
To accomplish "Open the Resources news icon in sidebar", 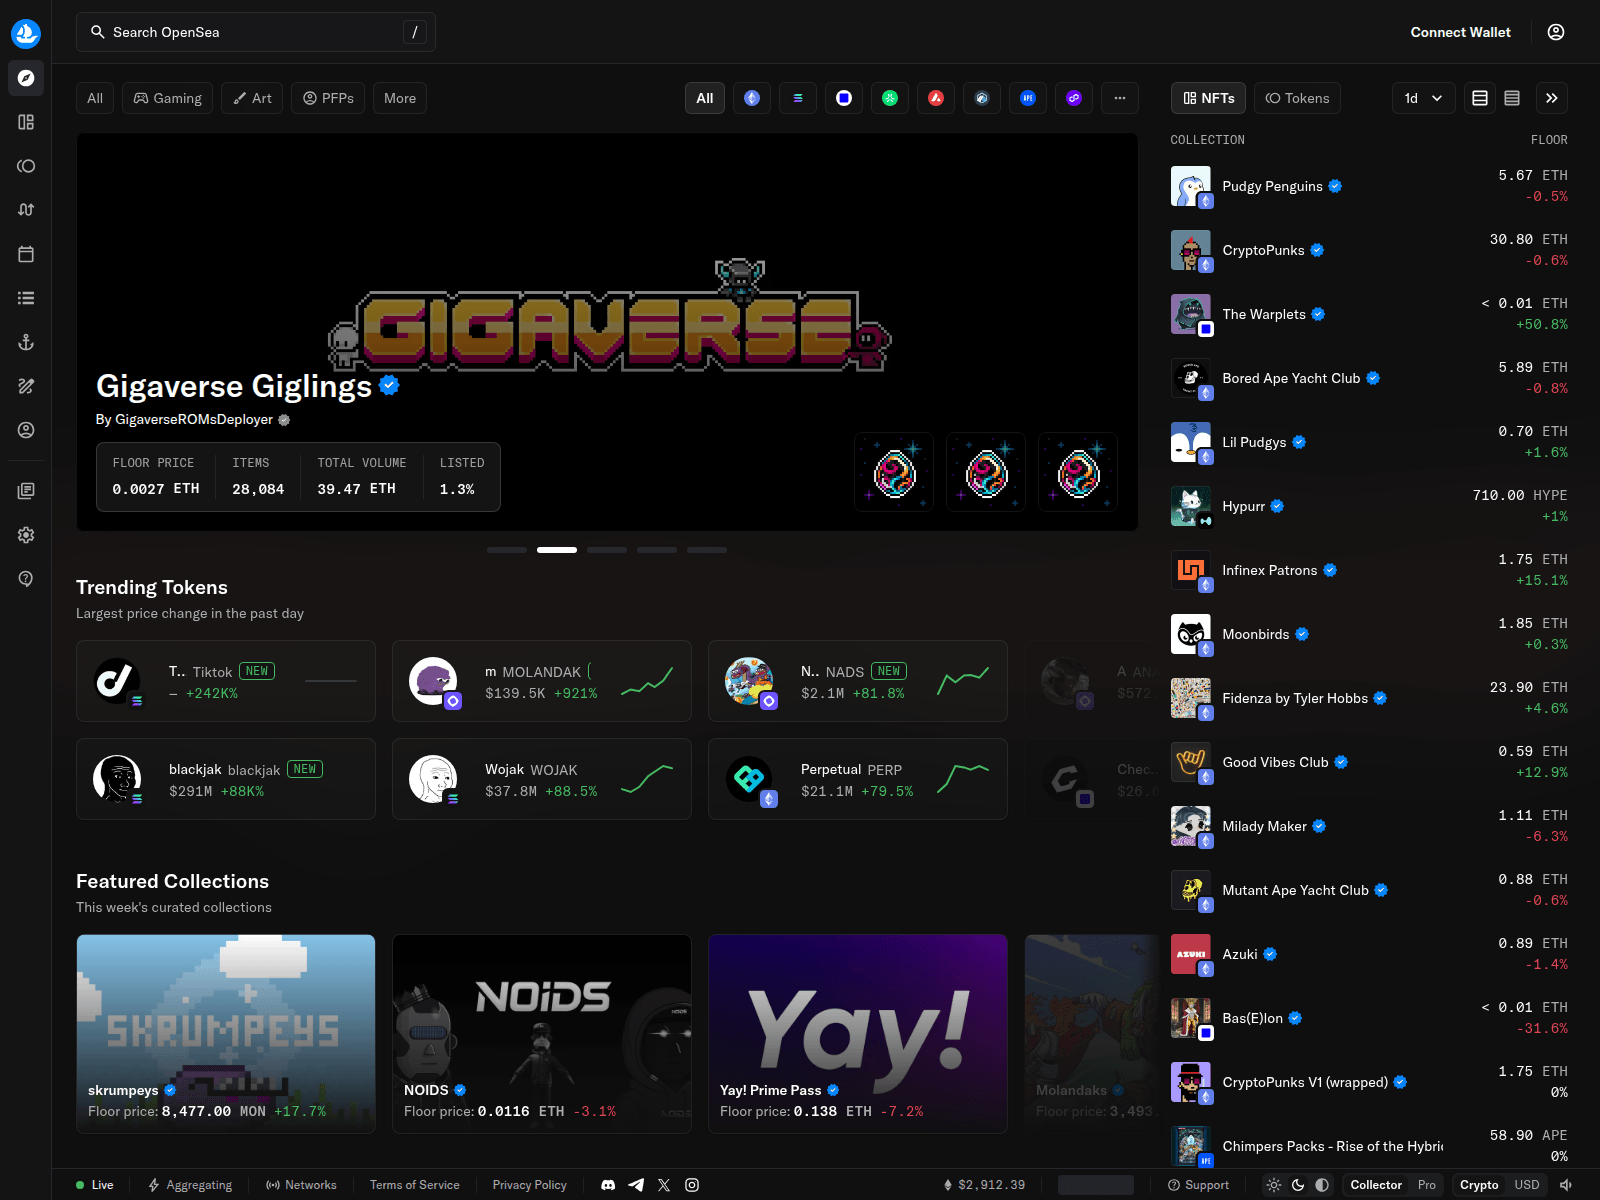I will point(26,491).
